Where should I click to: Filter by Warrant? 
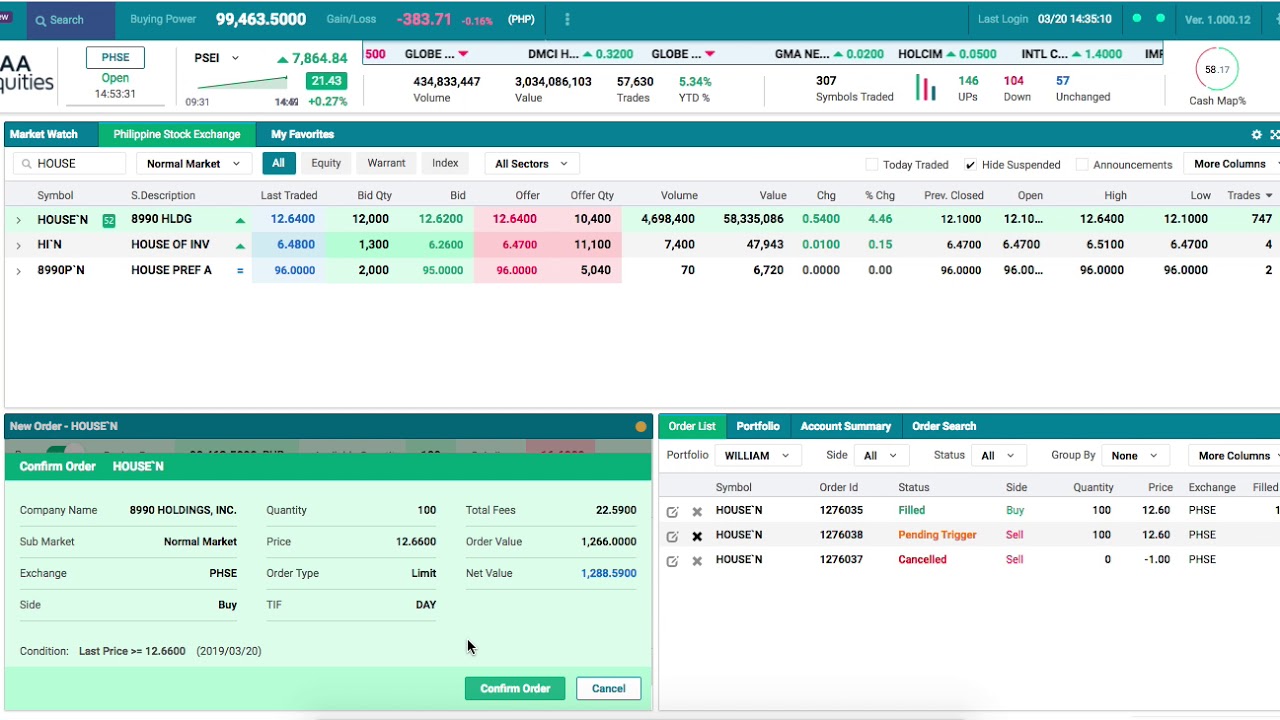pyautogui.click(x=386, y=163)
